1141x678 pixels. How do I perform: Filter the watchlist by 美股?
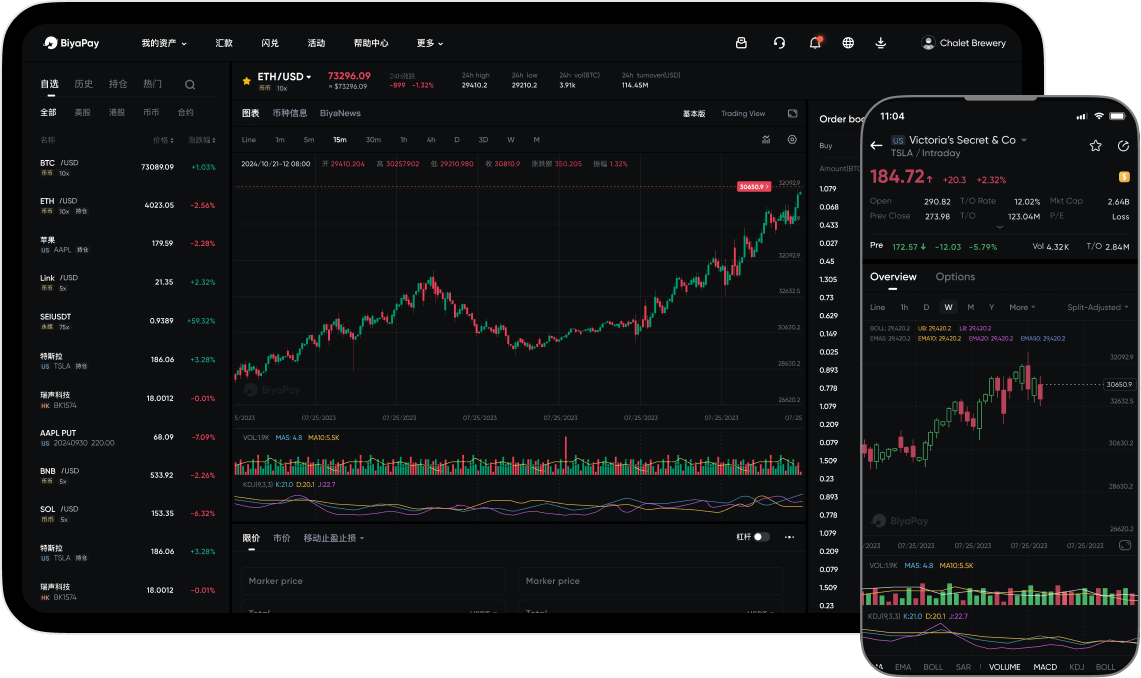pos(82,113)
